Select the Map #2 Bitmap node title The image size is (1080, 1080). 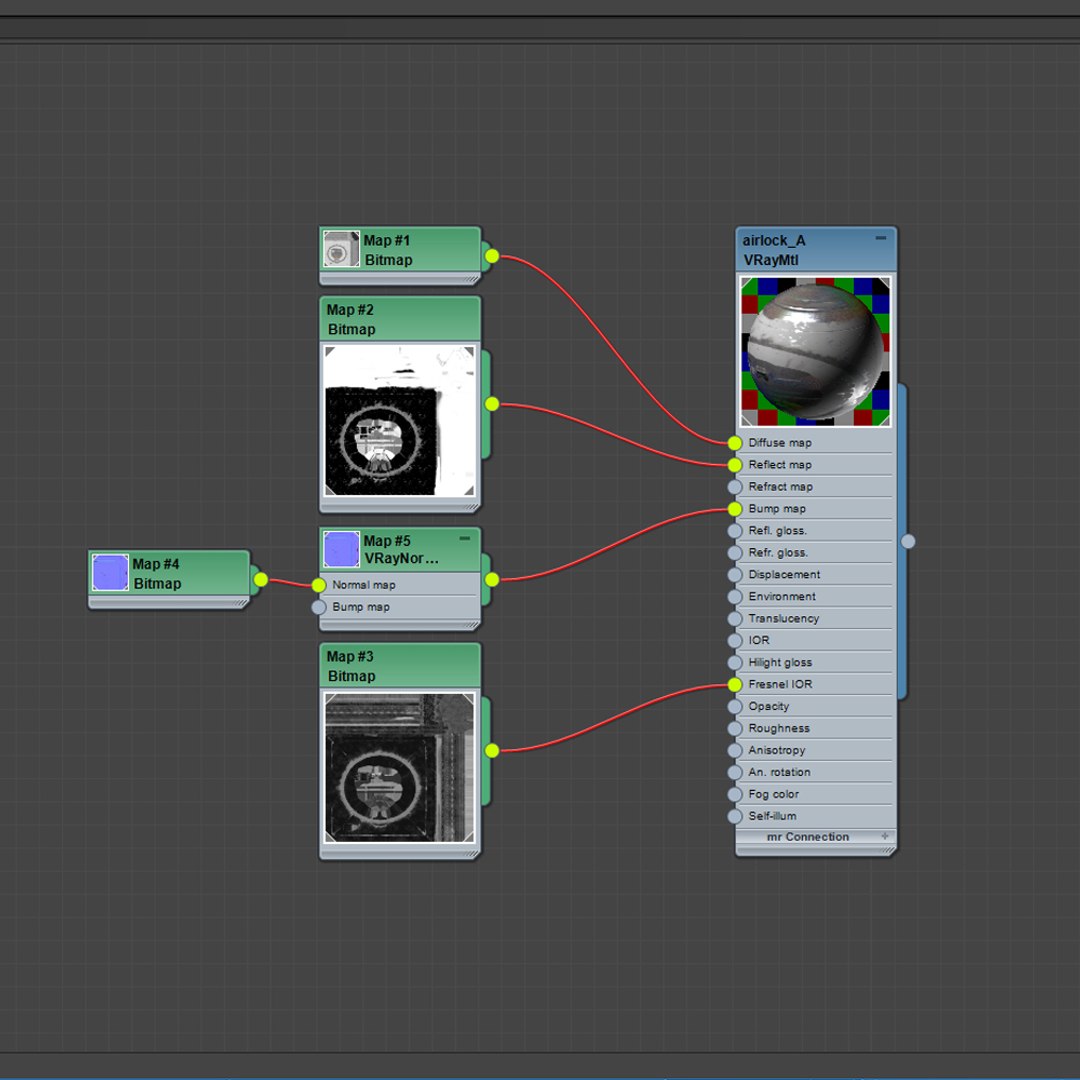tap(351, 320)
